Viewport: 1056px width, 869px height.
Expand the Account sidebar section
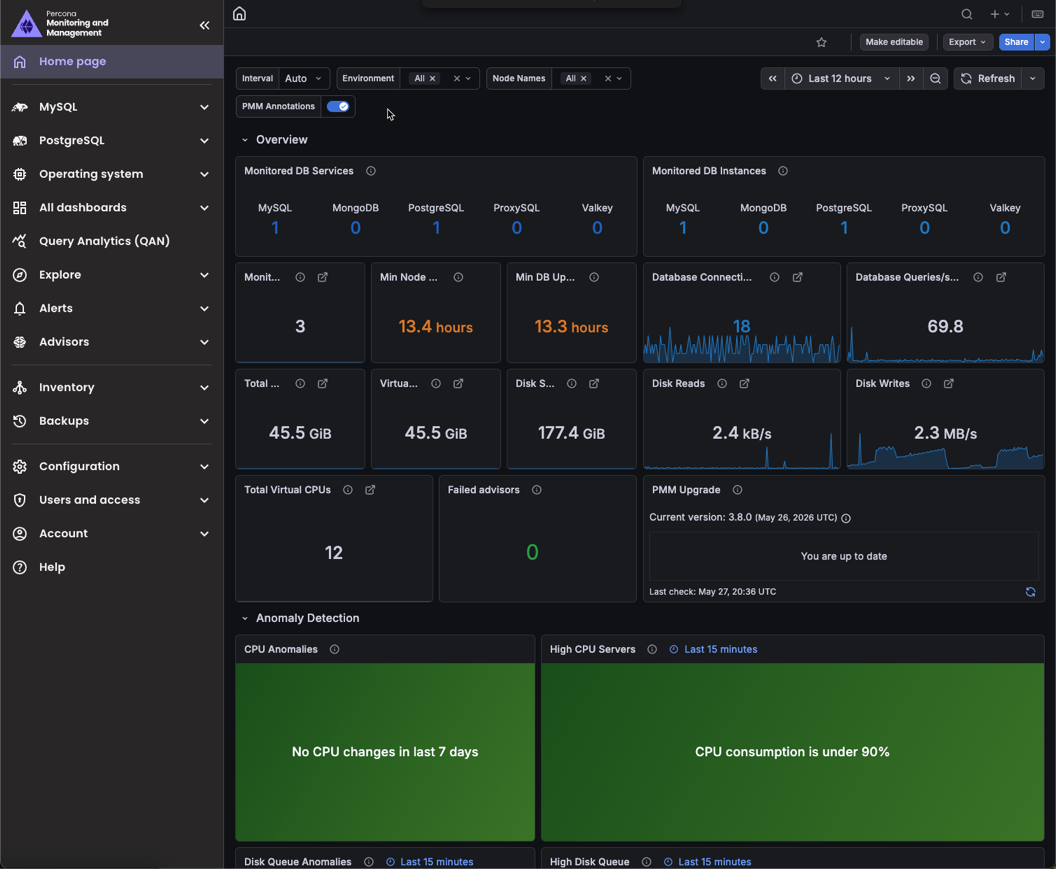[x=204, y=534]
